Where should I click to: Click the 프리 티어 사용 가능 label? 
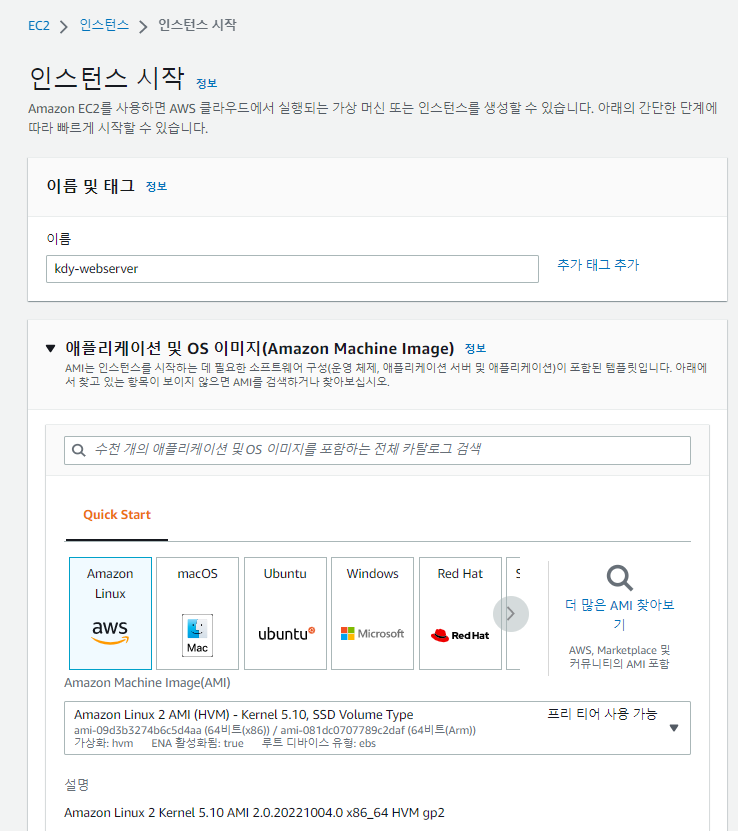point(602,714)
